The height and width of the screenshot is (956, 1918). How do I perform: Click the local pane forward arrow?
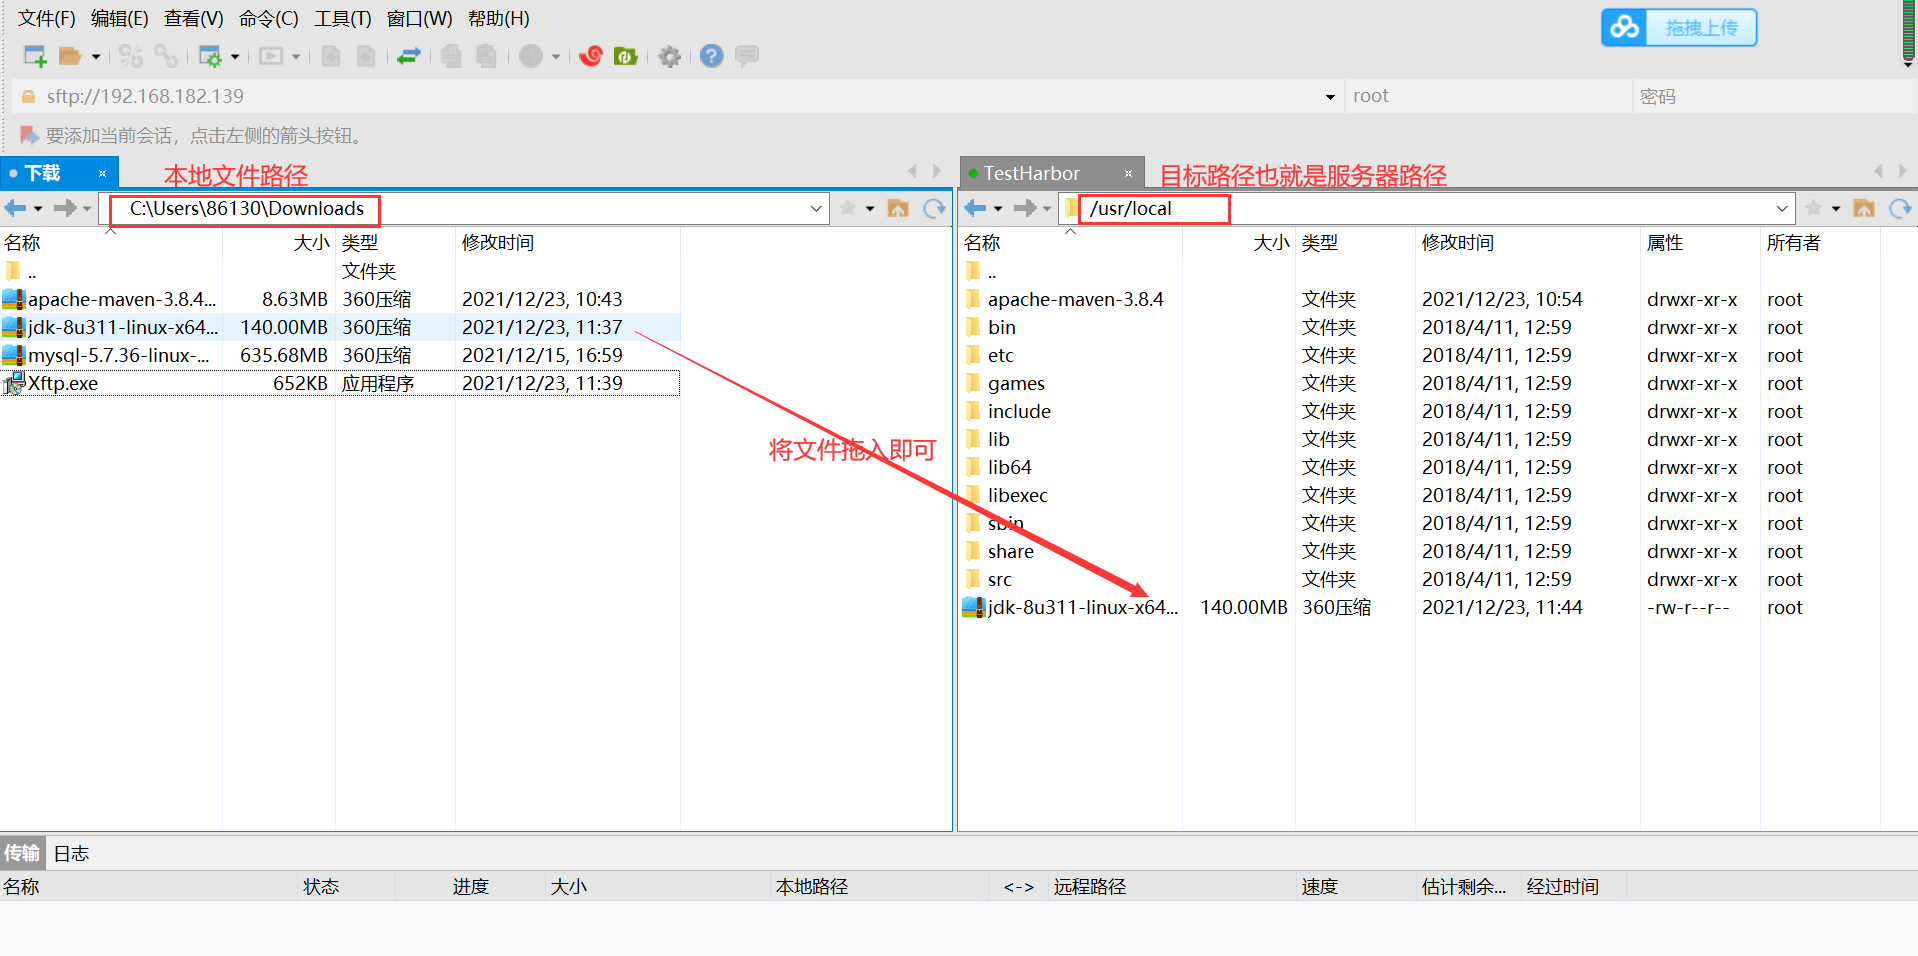[65, 208]
